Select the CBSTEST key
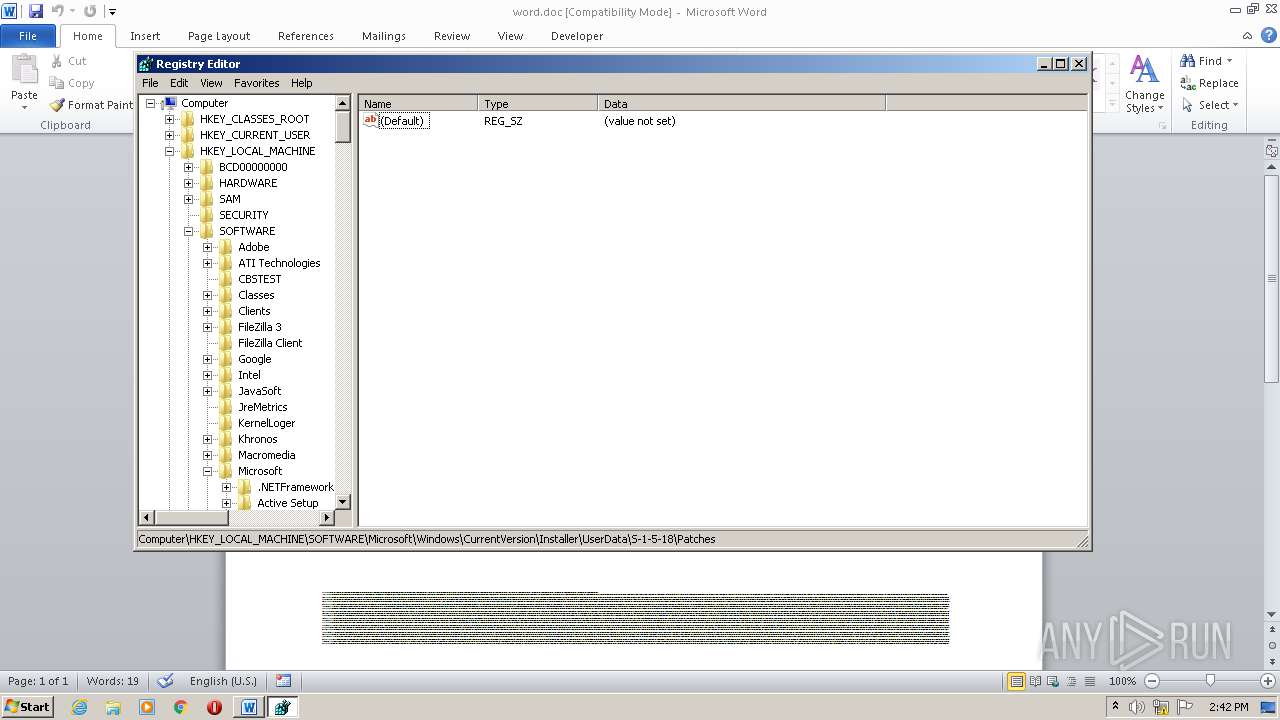 259,279
